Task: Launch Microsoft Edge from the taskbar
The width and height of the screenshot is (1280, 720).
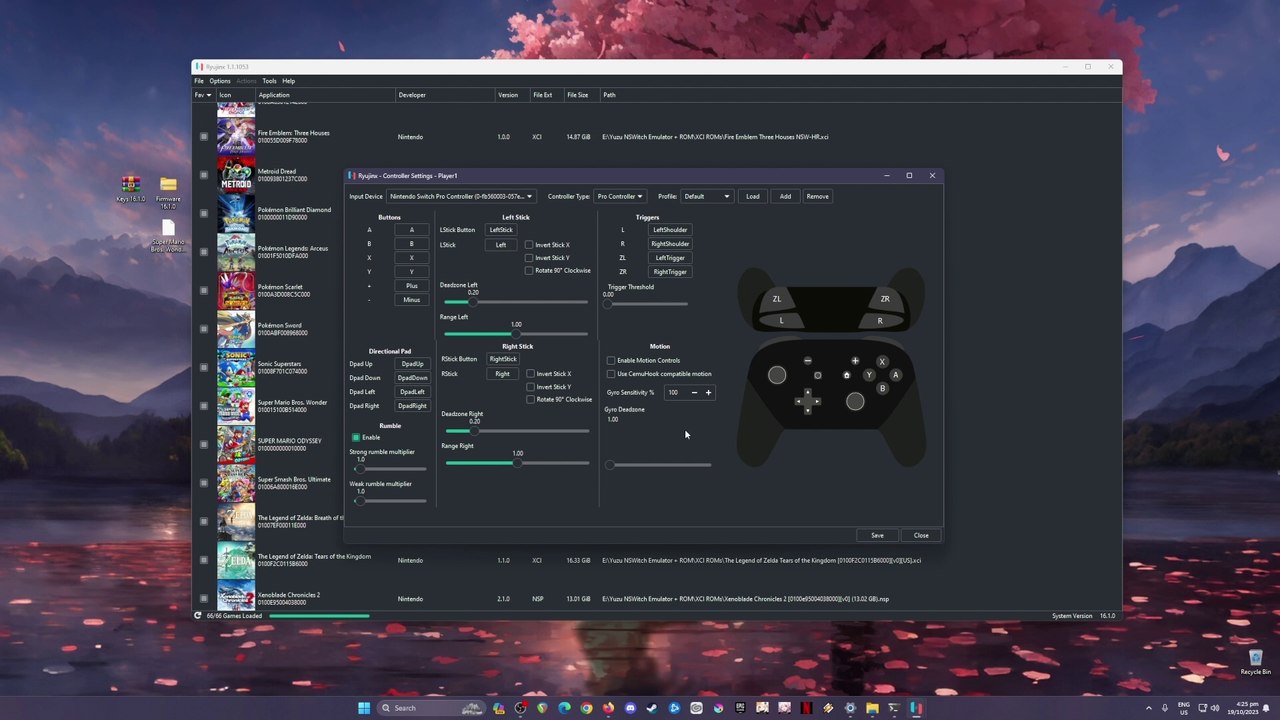Action: pyautogui.click(x=565, y=708)
